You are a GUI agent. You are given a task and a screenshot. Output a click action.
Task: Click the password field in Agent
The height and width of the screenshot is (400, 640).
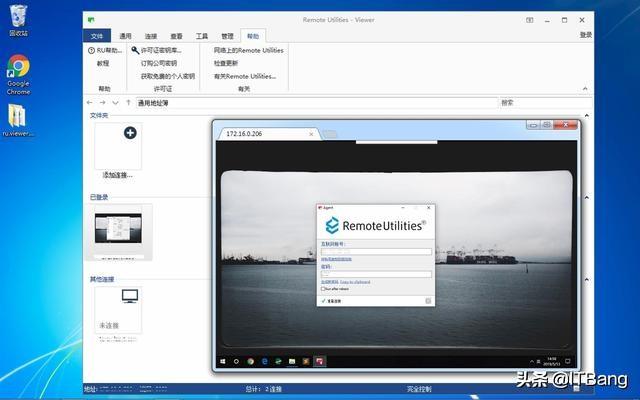coord(376,274)
